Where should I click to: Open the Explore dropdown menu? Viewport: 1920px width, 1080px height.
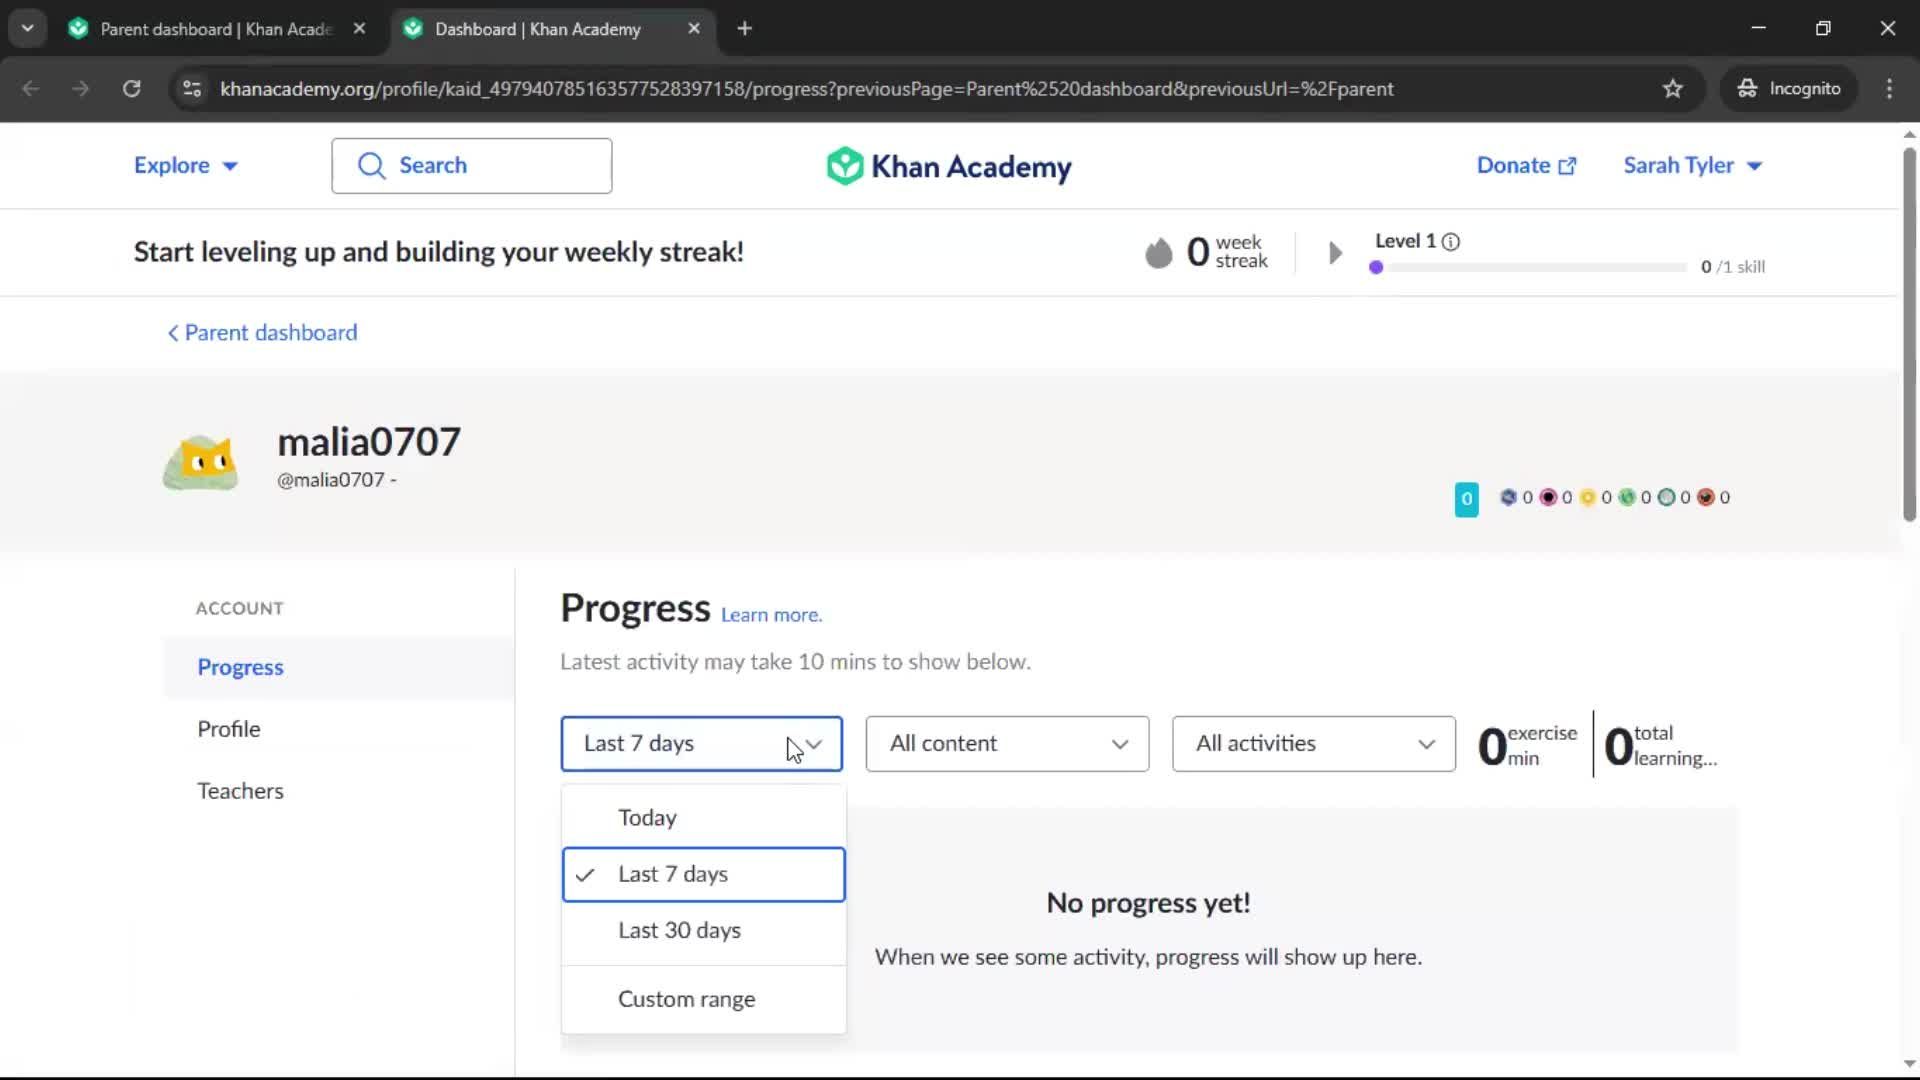pyautogui.click(x=186, y=166)
